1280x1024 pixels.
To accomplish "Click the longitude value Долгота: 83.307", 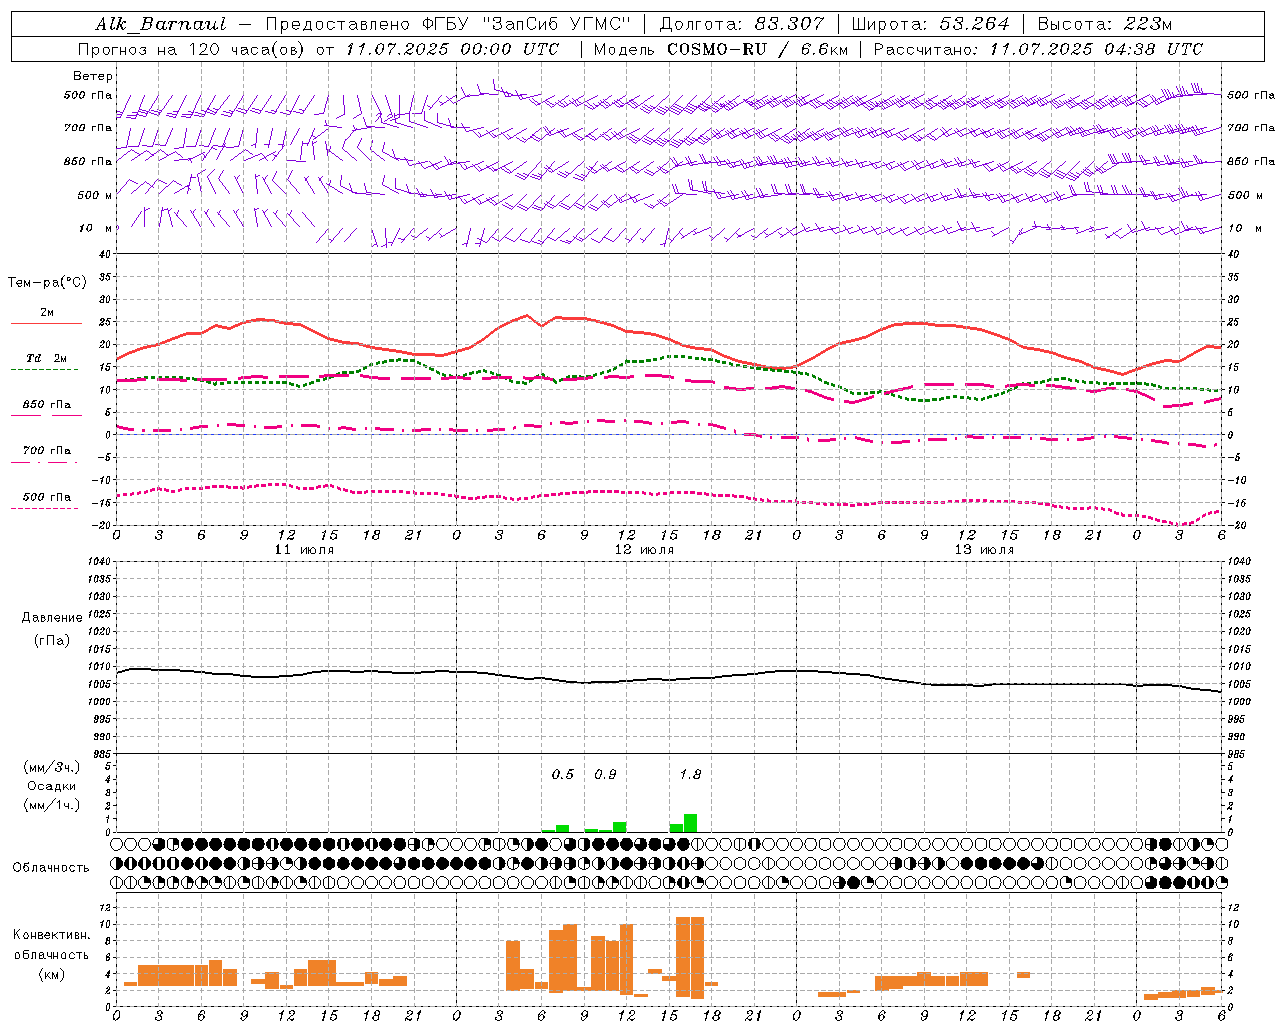I will [x=742, y=24].
